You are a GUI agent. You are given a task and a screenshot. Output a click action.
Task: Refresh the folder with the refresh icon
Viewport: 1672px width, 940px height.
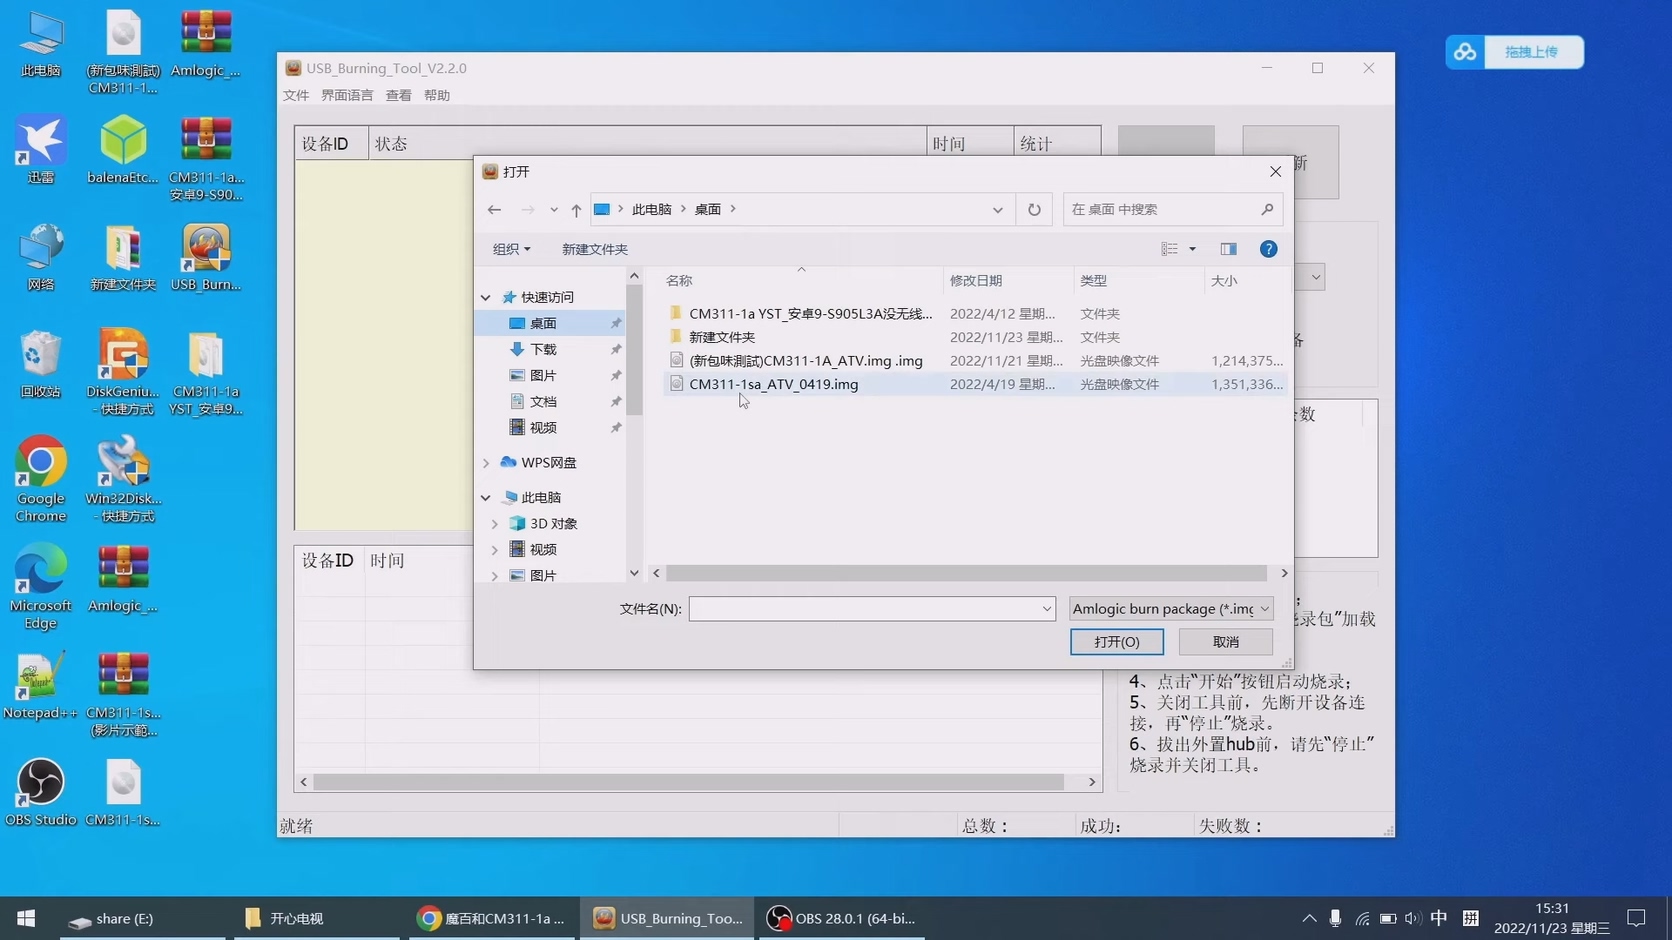[1034, 209]
